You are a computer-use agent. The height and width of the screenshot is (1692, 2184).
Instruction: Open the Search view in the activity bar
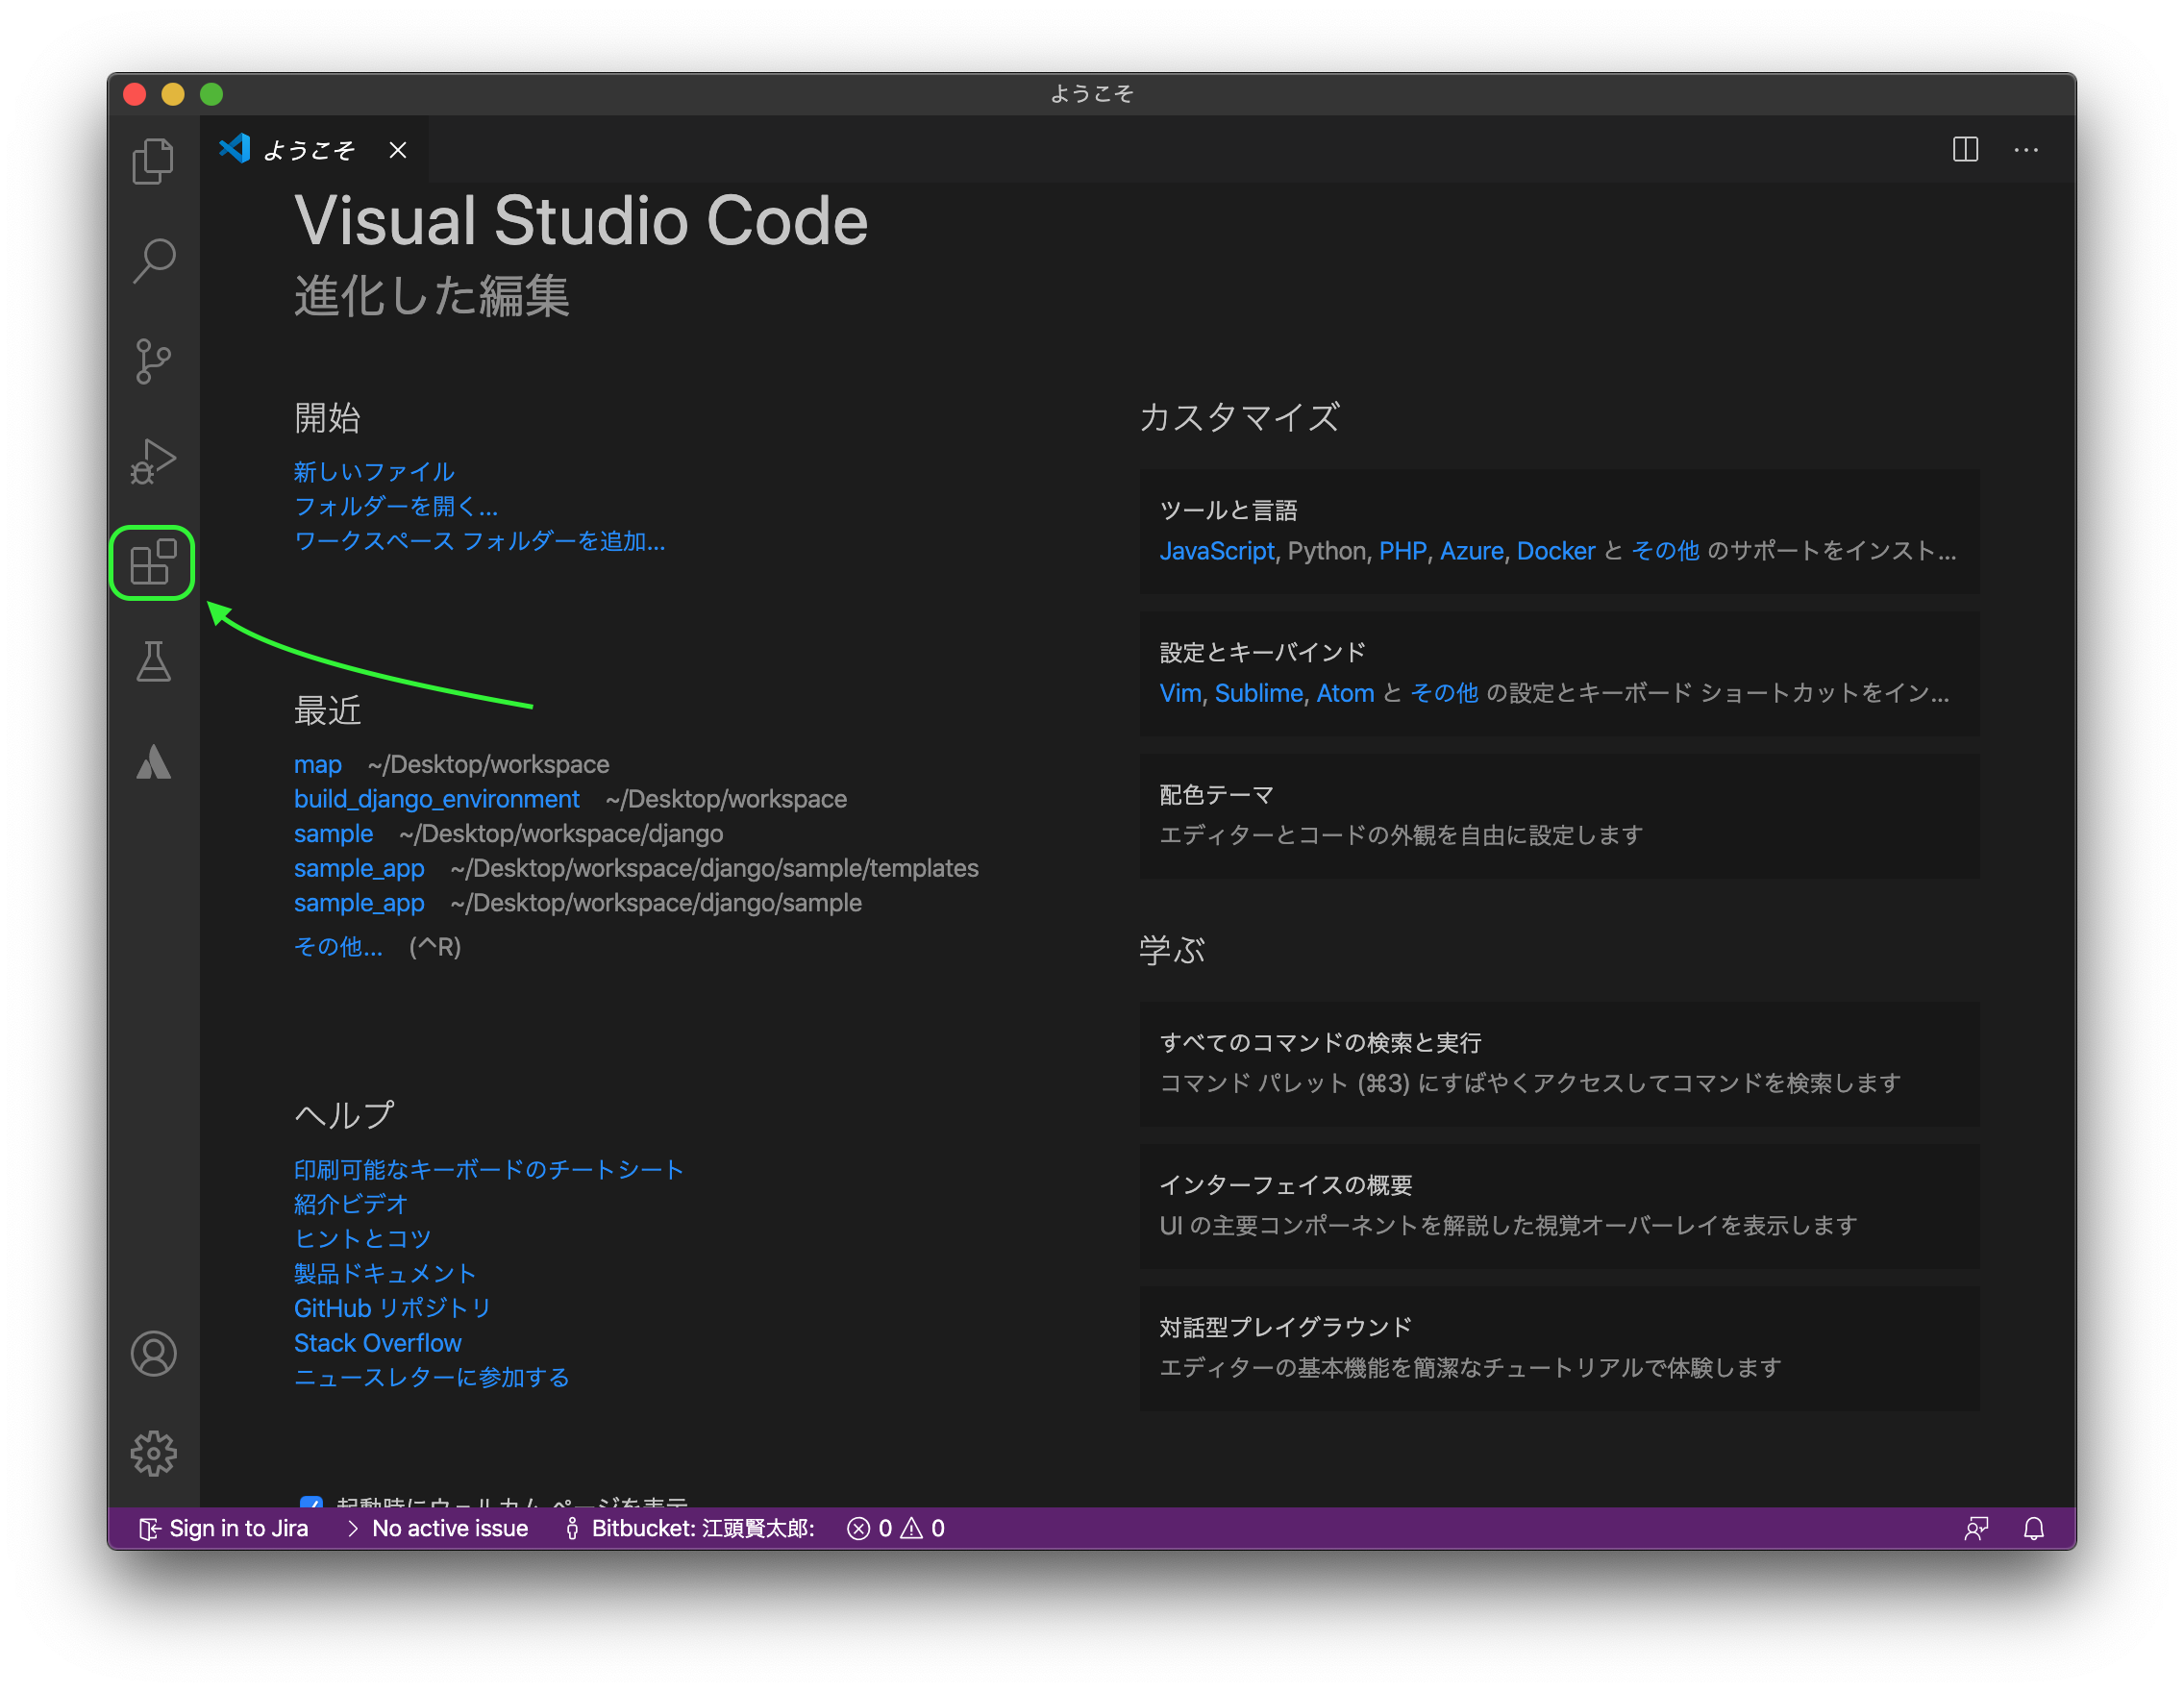click(x=152, y=260)
